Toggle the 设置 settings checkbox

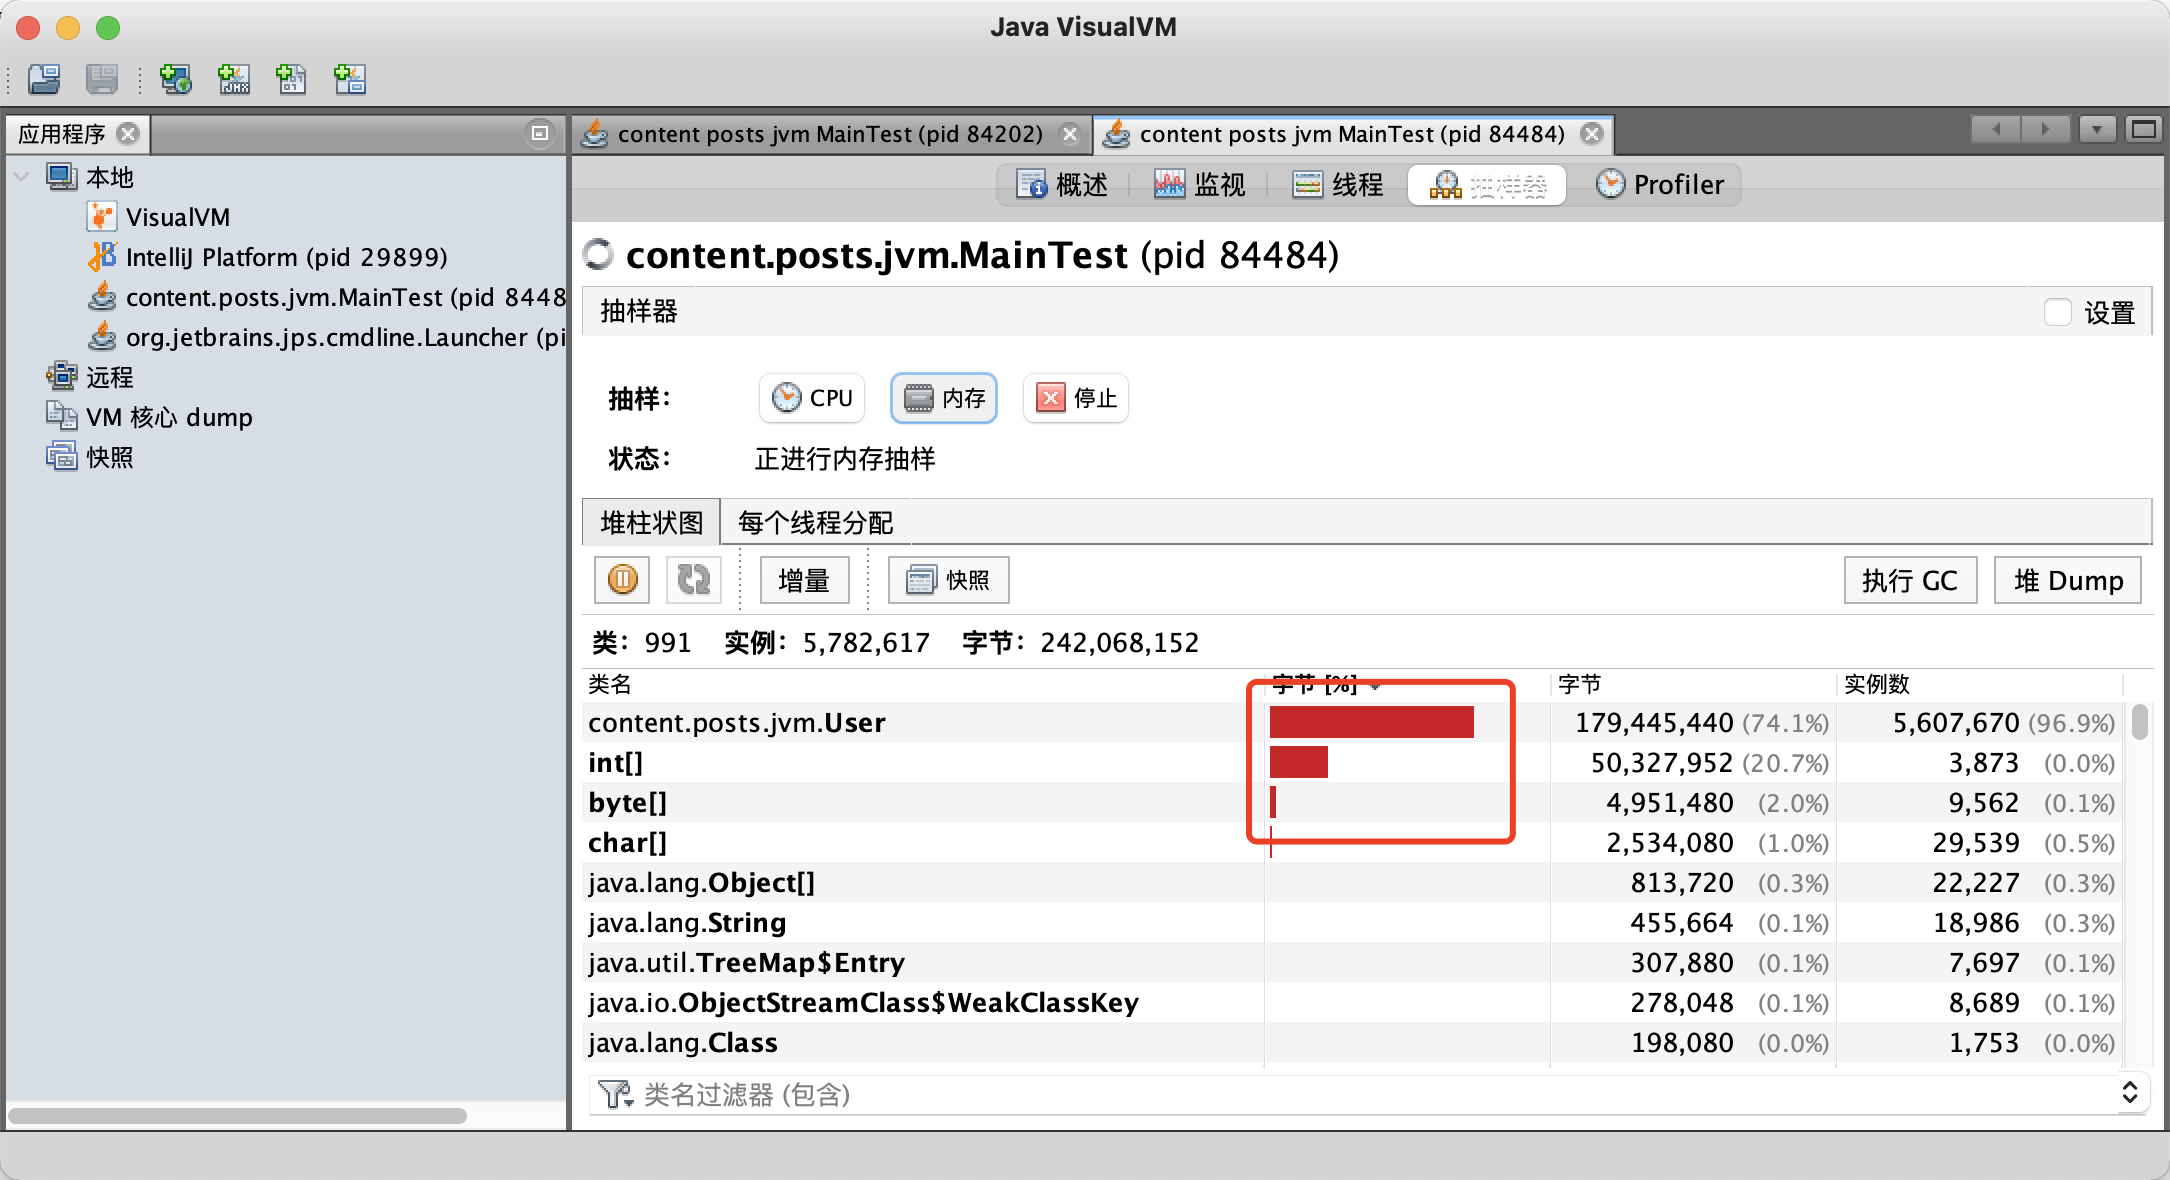coord(2058,312)
